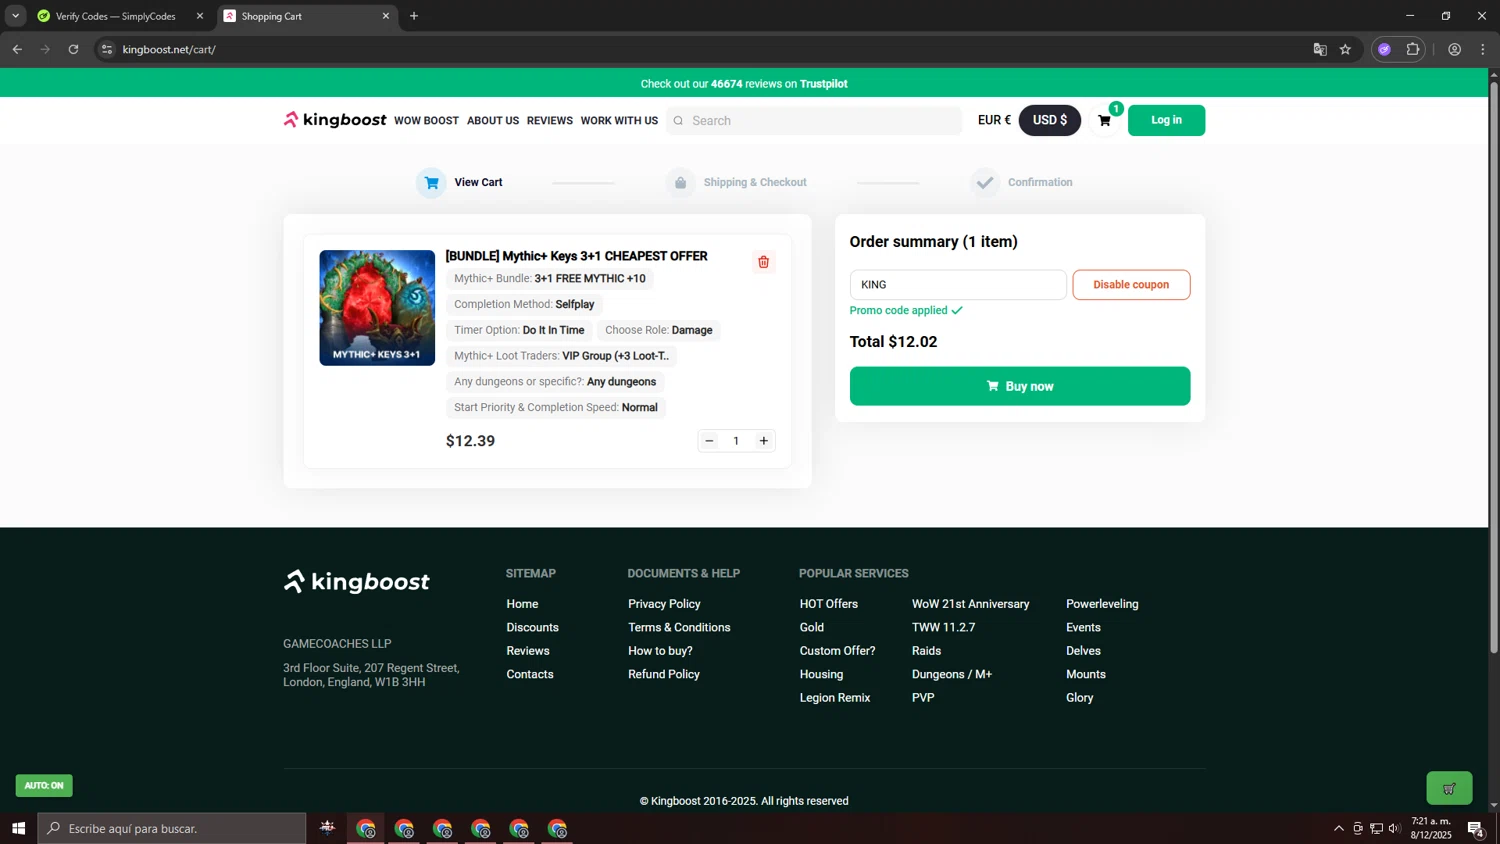
Task: Click the promo code KING field
Action: coord(958,285)
